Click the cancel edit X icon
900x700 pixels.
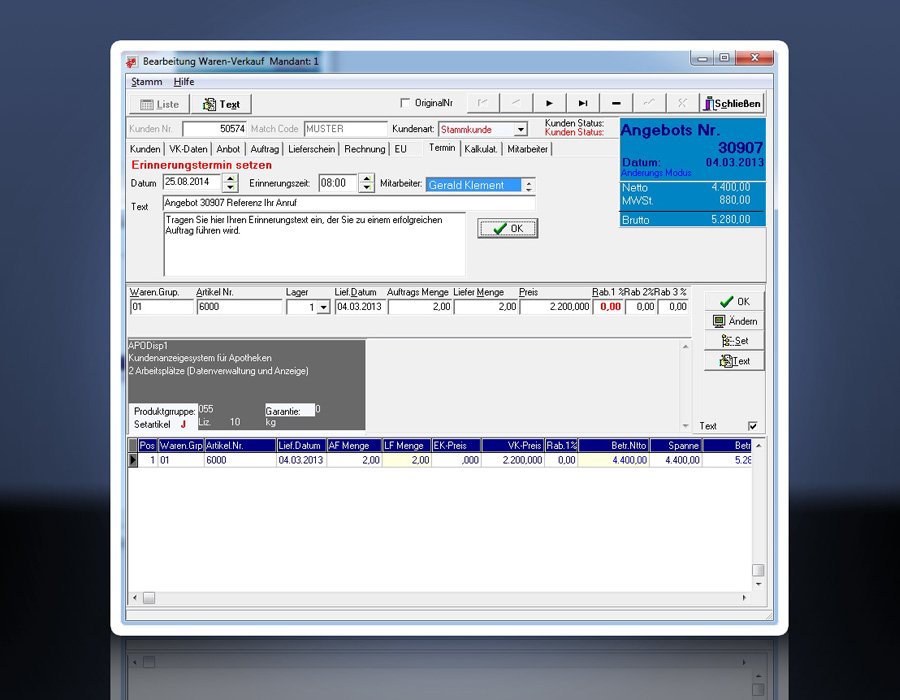(682, 103)
